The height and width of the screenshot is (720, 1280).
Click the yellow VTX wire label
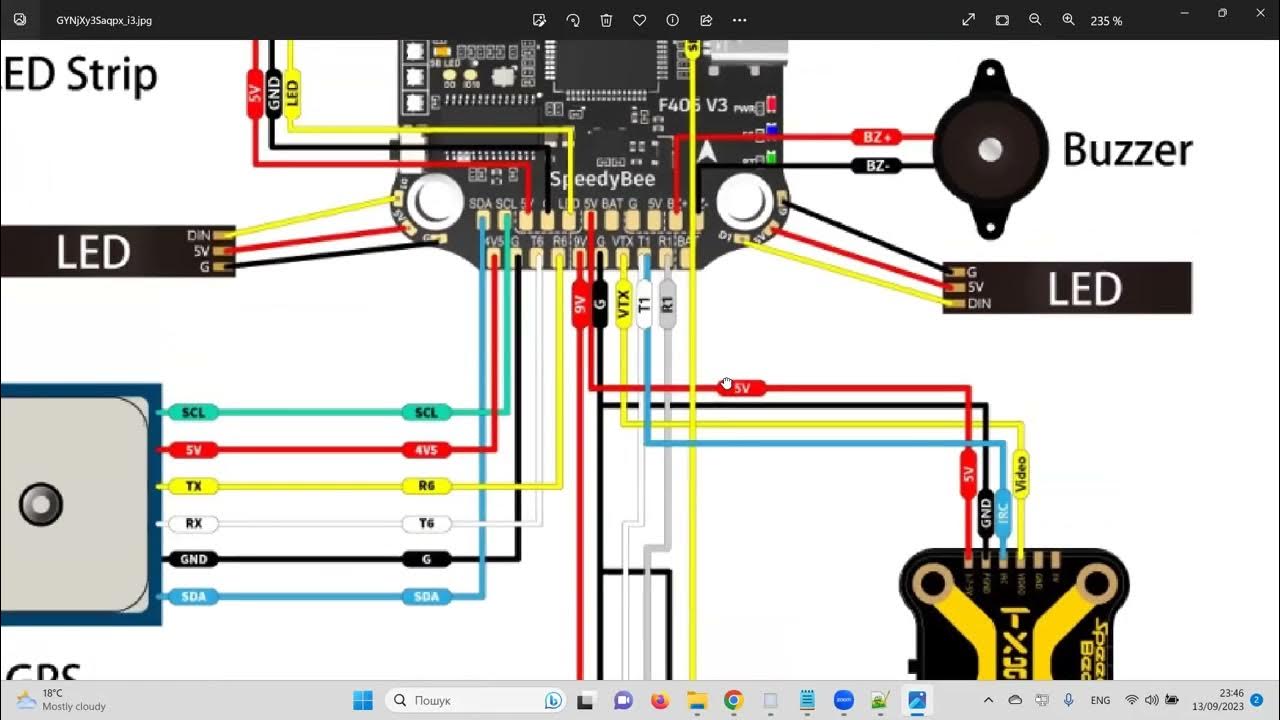[x=624, y=304]
